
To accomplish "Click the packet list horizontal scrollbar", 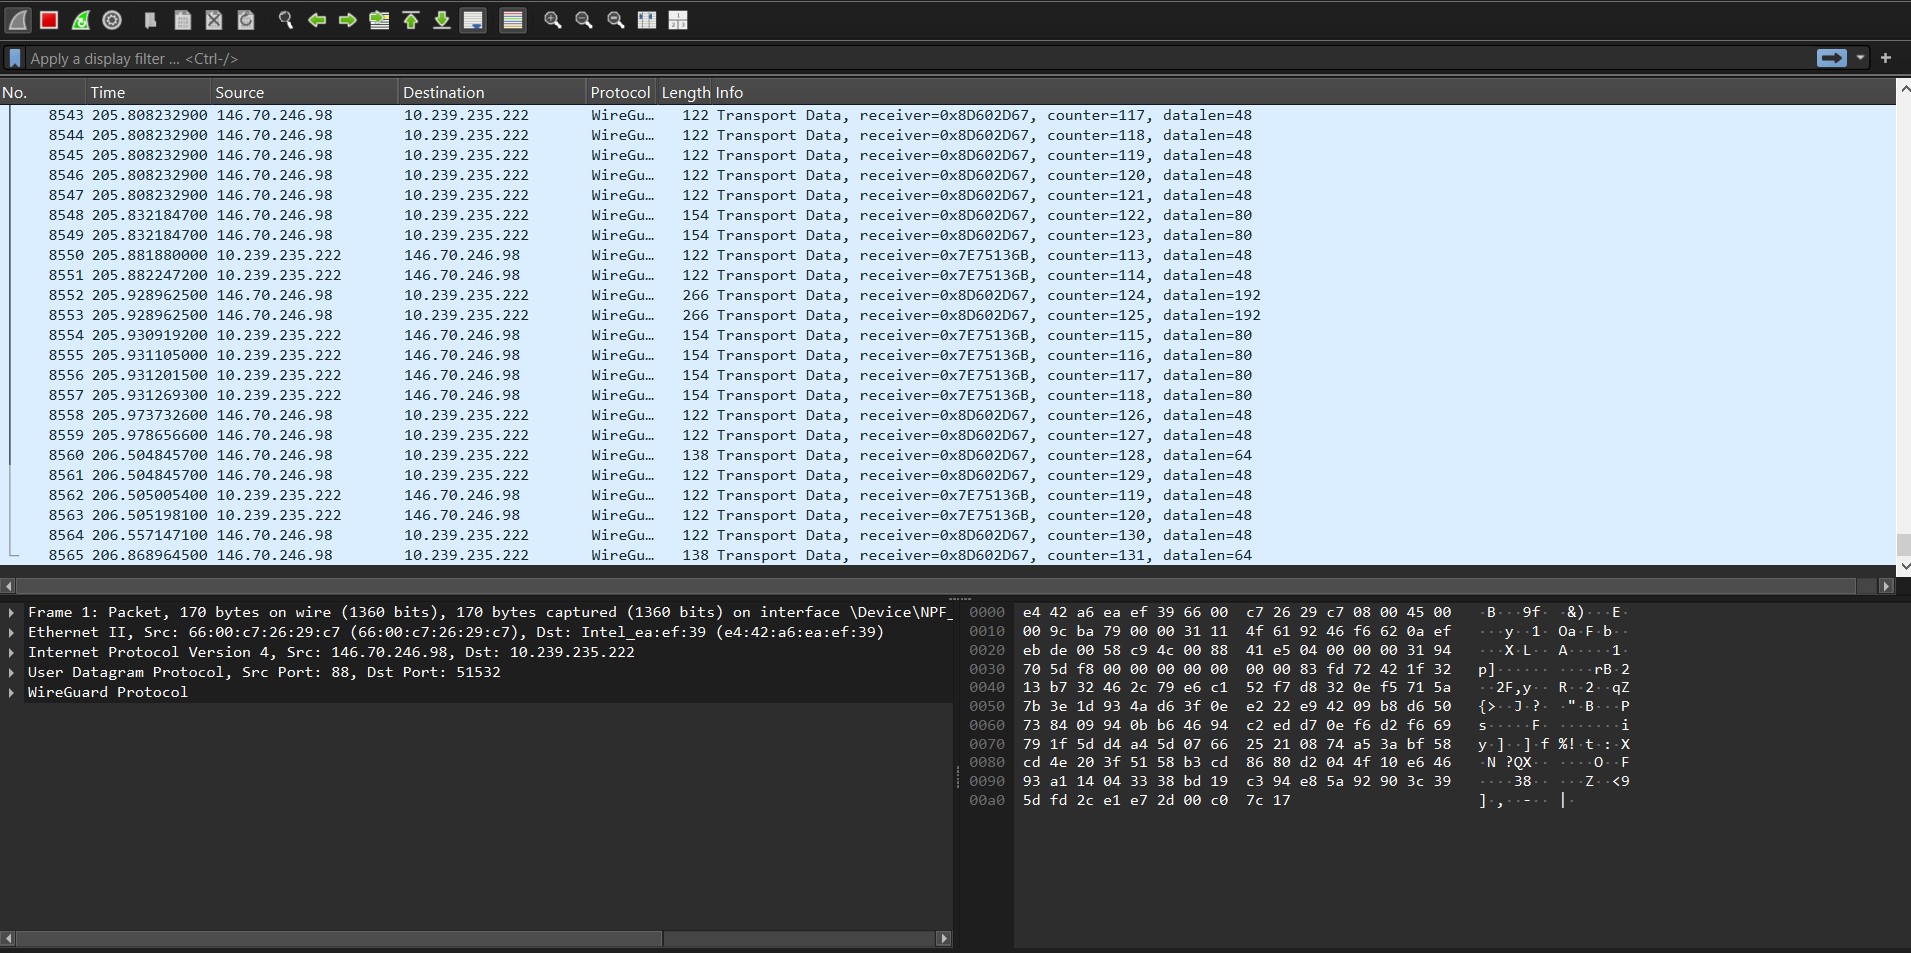I will point(937,586).
